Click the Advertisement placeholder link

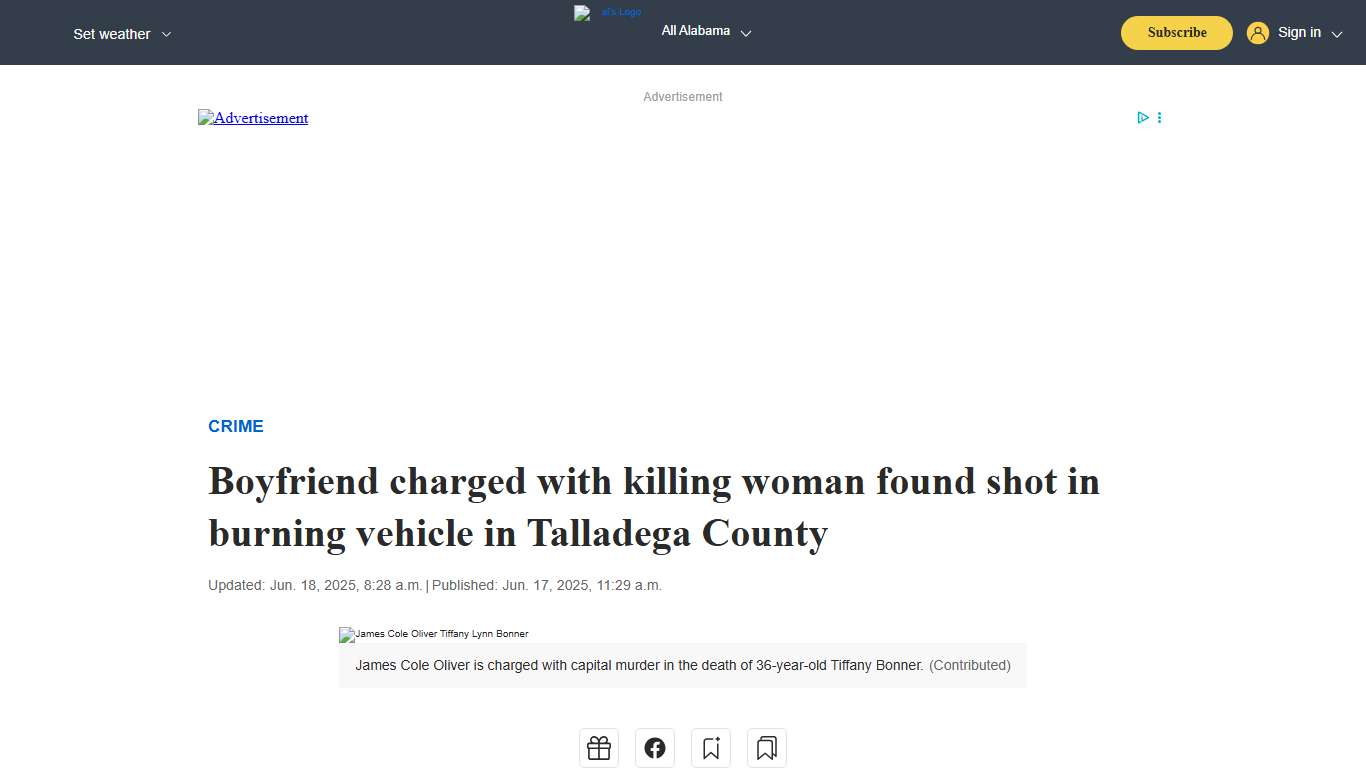[253, 118]
